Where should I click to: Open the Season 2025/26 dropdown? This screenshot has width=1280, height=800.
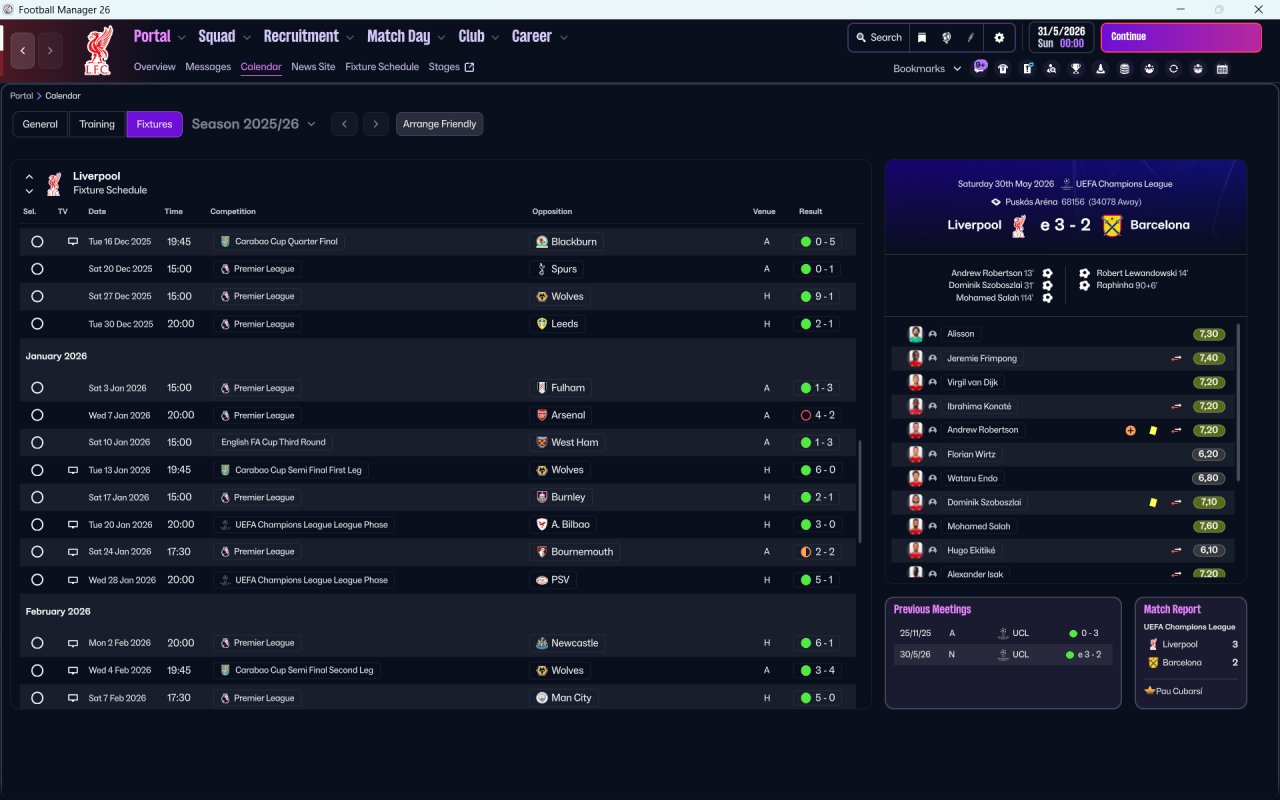coord(254,124)
